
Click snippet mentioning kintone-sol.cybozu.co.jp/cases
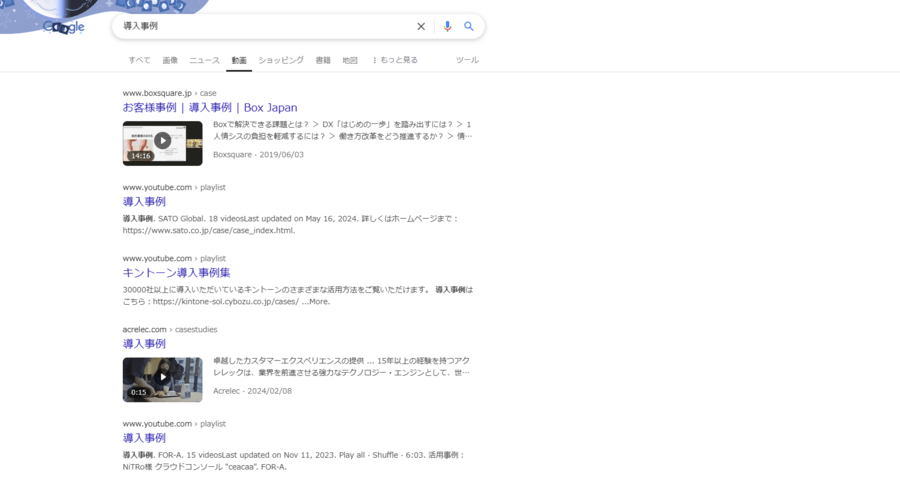pyautogui.click(x=298, y=296)
